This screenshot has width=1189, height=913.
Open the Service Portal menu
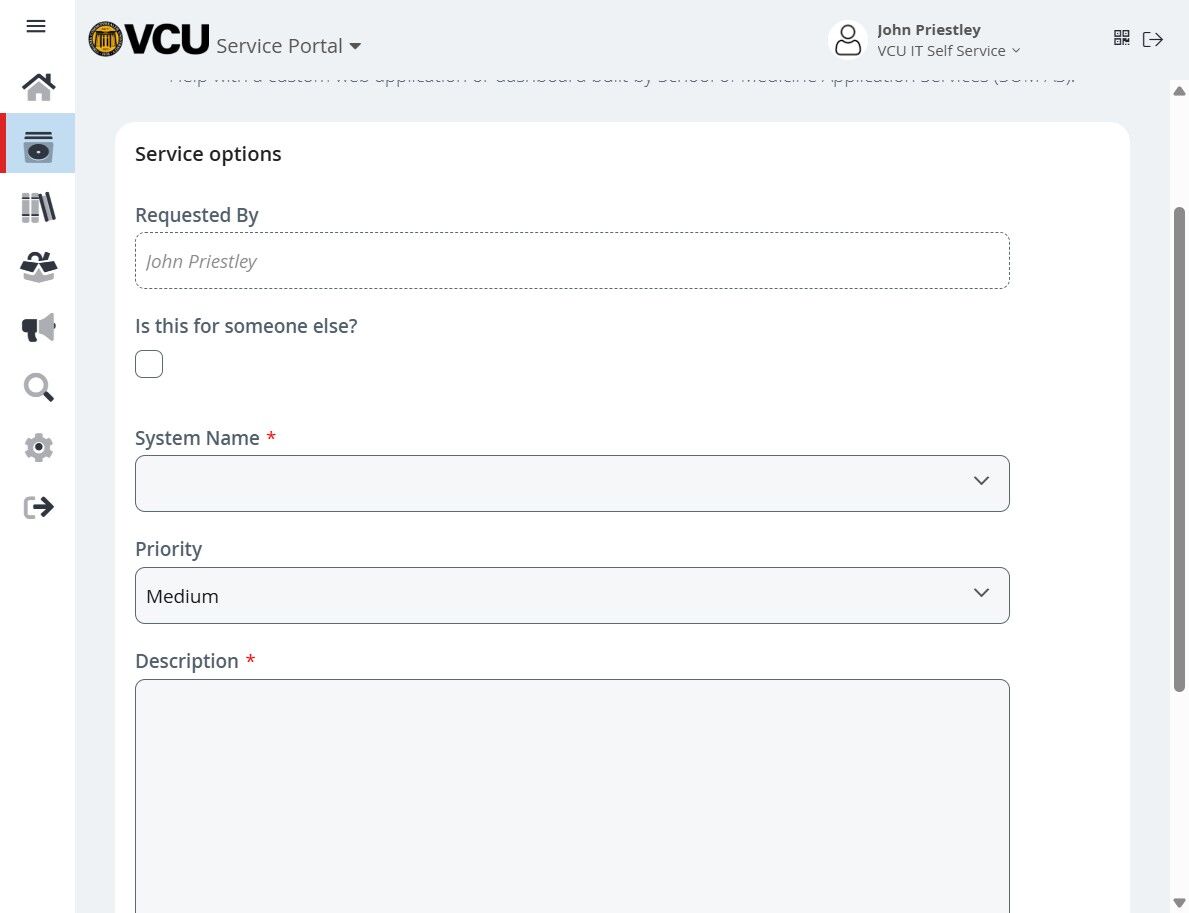coord(288,46)
